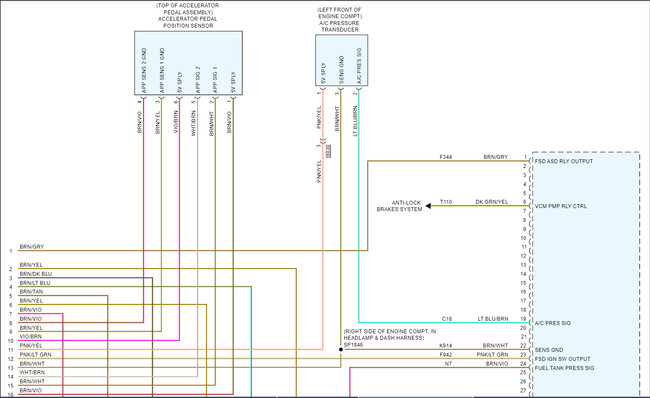Select circuit code F344
This screenshot has height=398, width=650.
click(446, 157)
